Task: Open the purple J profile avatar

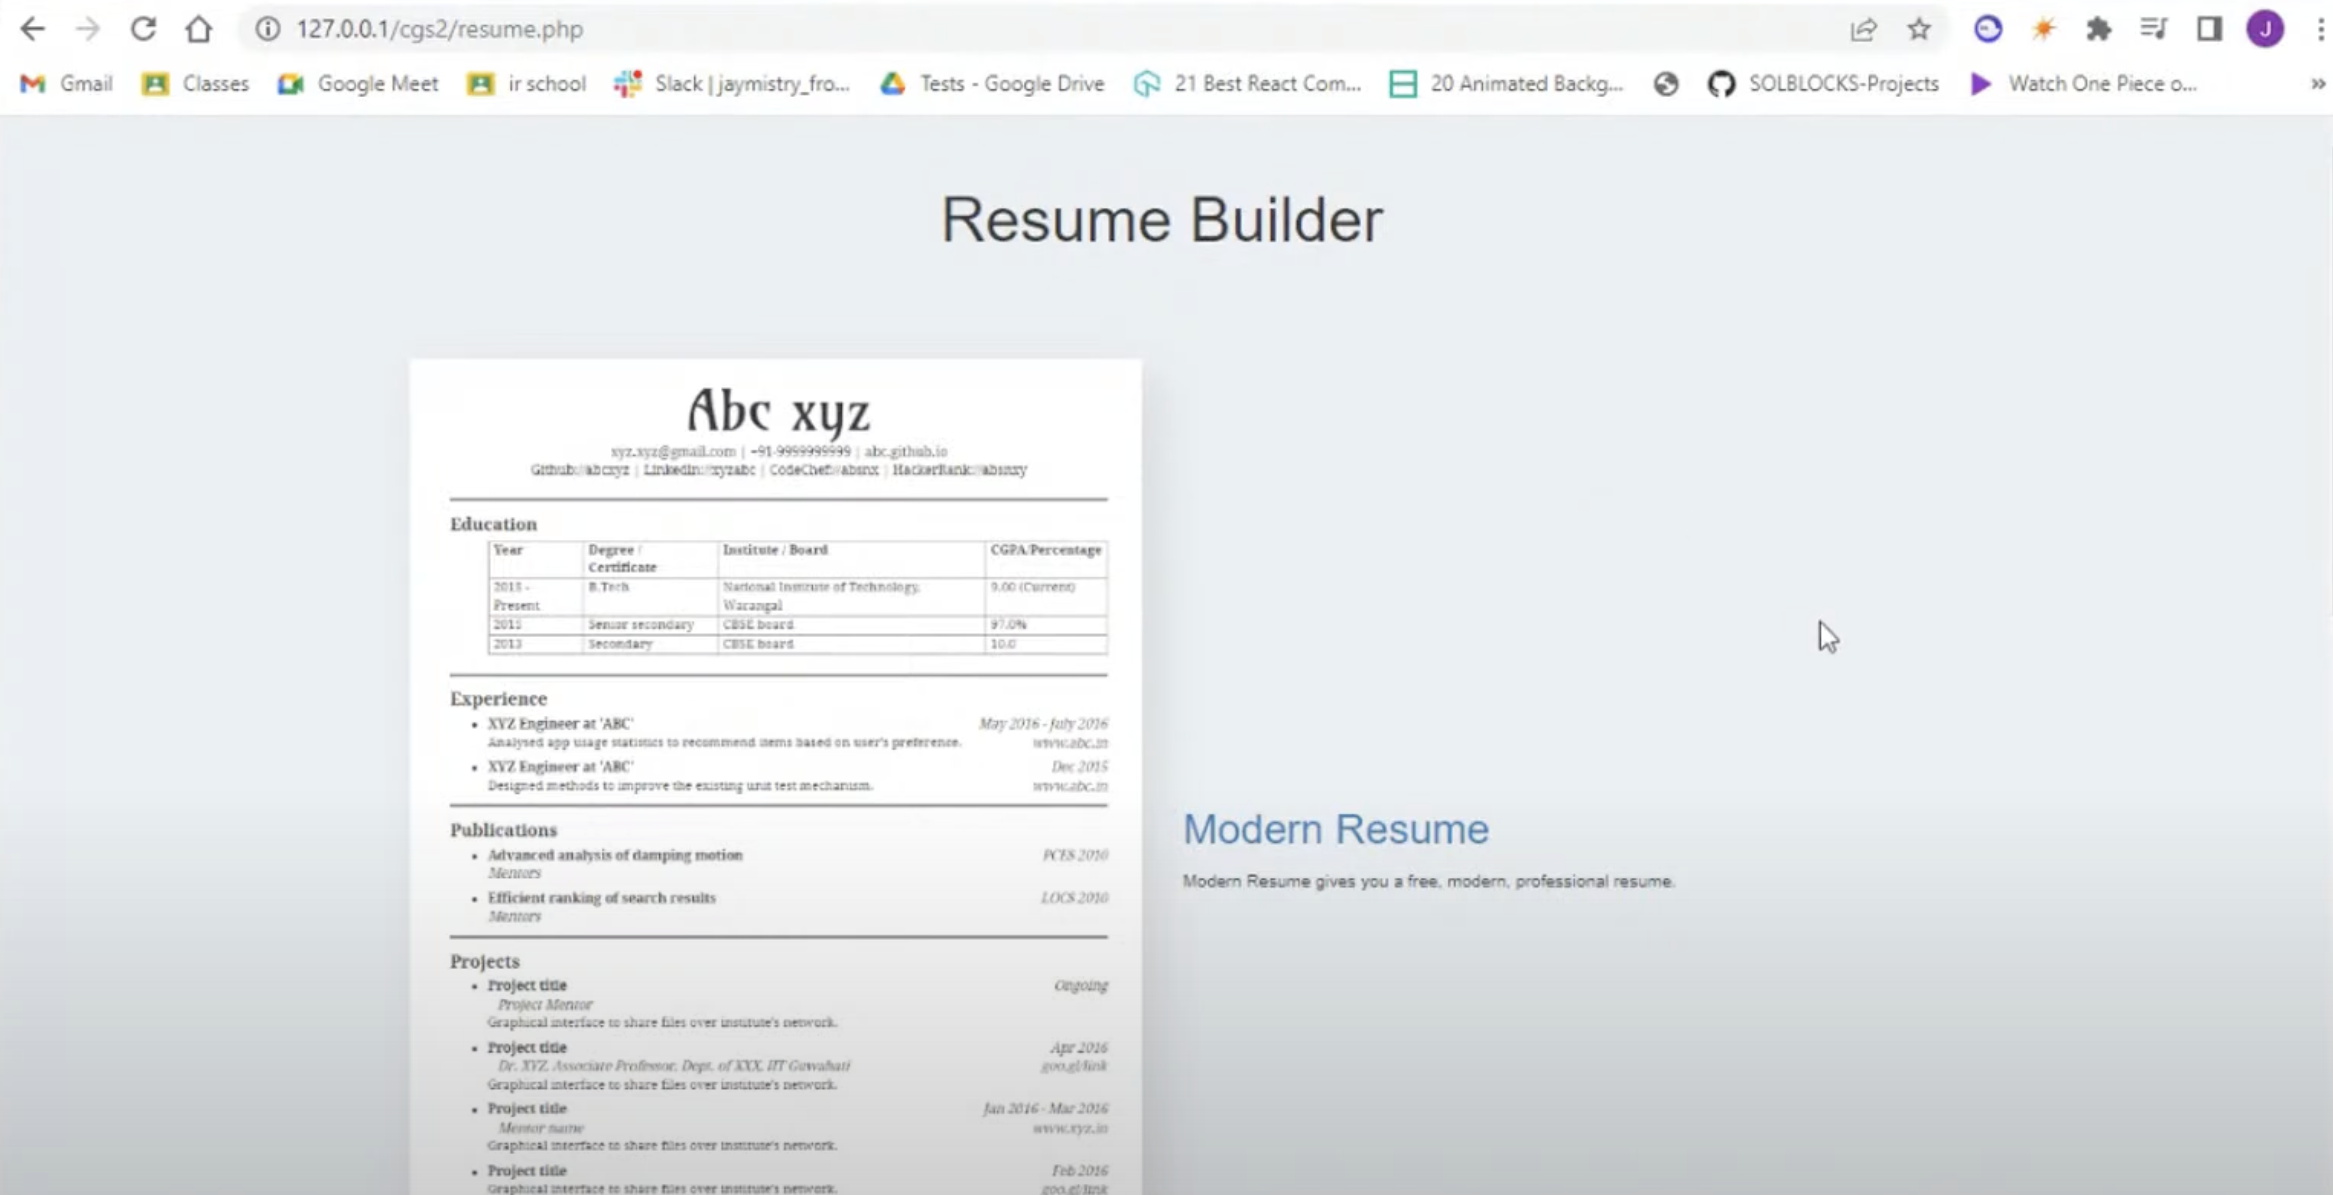Action: click(x=2265, y=29)
